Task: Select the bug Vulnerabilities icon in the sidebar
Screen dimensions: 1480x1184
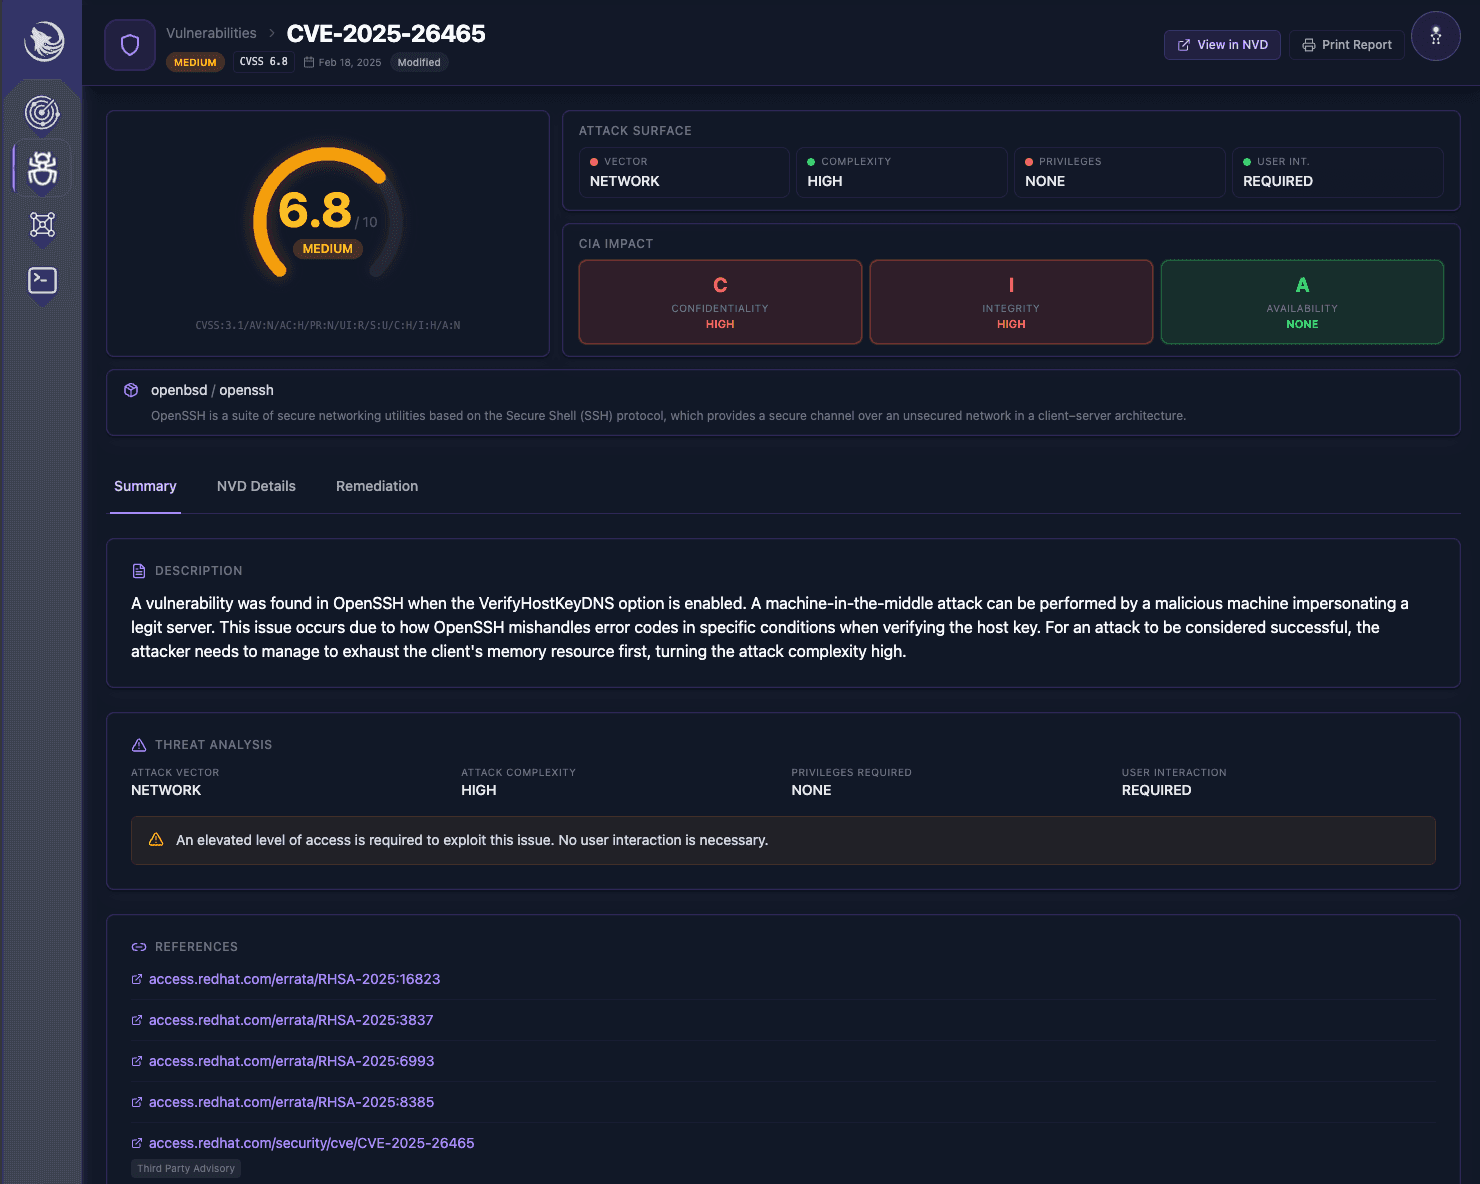Action: (x=42, y=168)
